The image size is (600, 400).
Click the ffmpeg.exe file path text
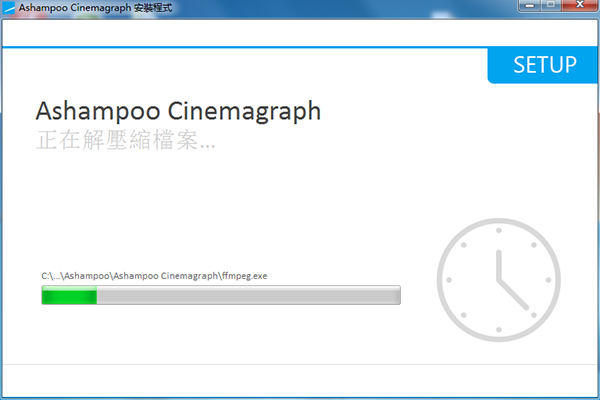point(154,276)
